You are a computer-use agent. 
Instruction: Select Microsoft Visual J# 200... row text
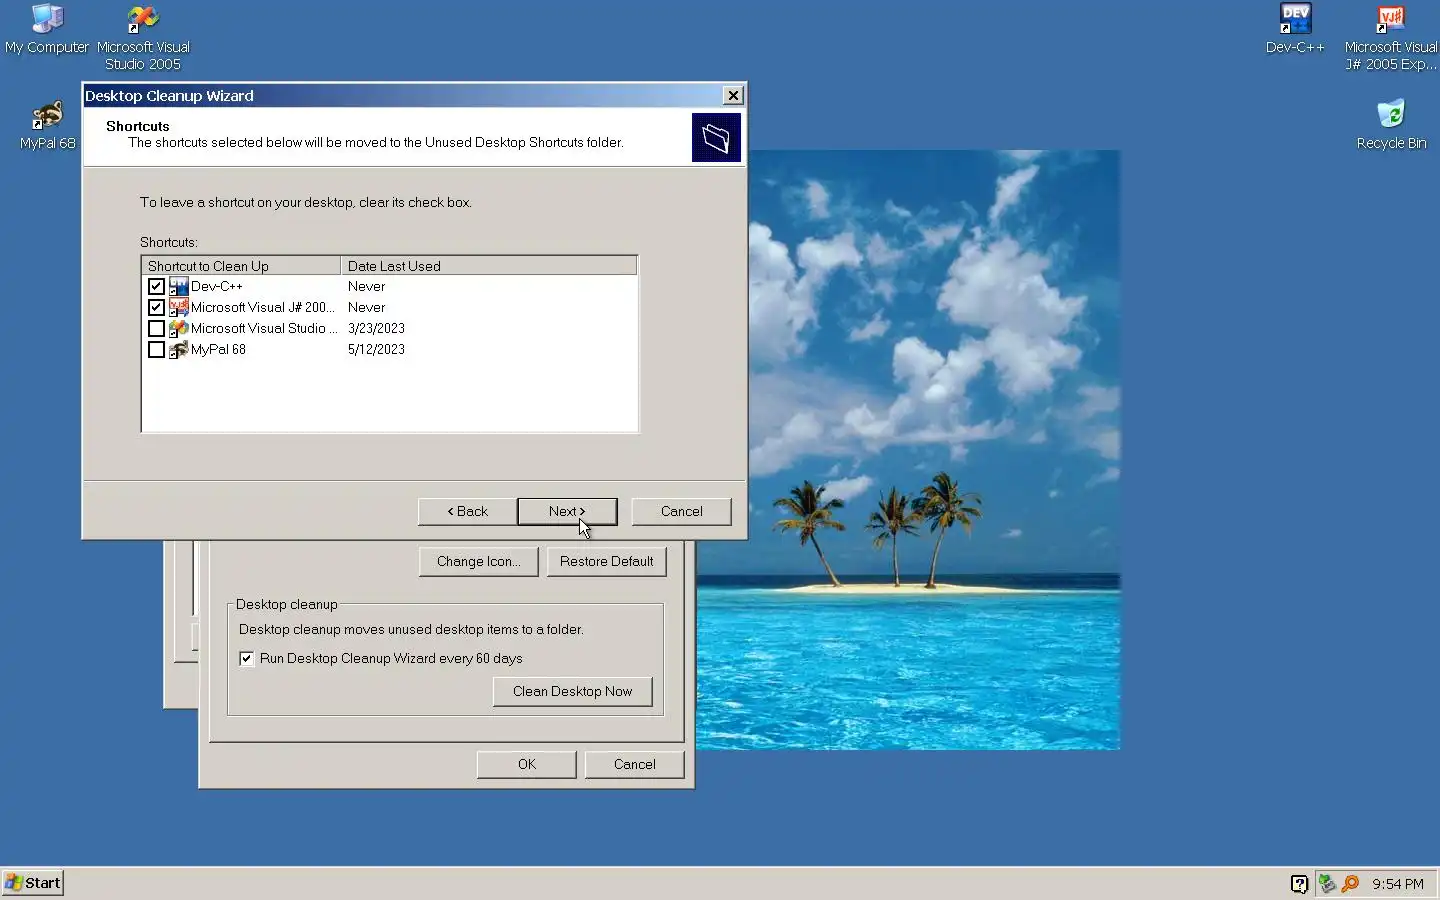(x=263, y=308)
